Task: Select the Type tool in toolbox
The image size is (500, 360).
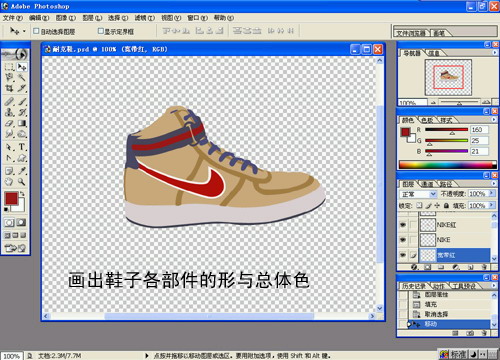Action: (x=22, y=147)
